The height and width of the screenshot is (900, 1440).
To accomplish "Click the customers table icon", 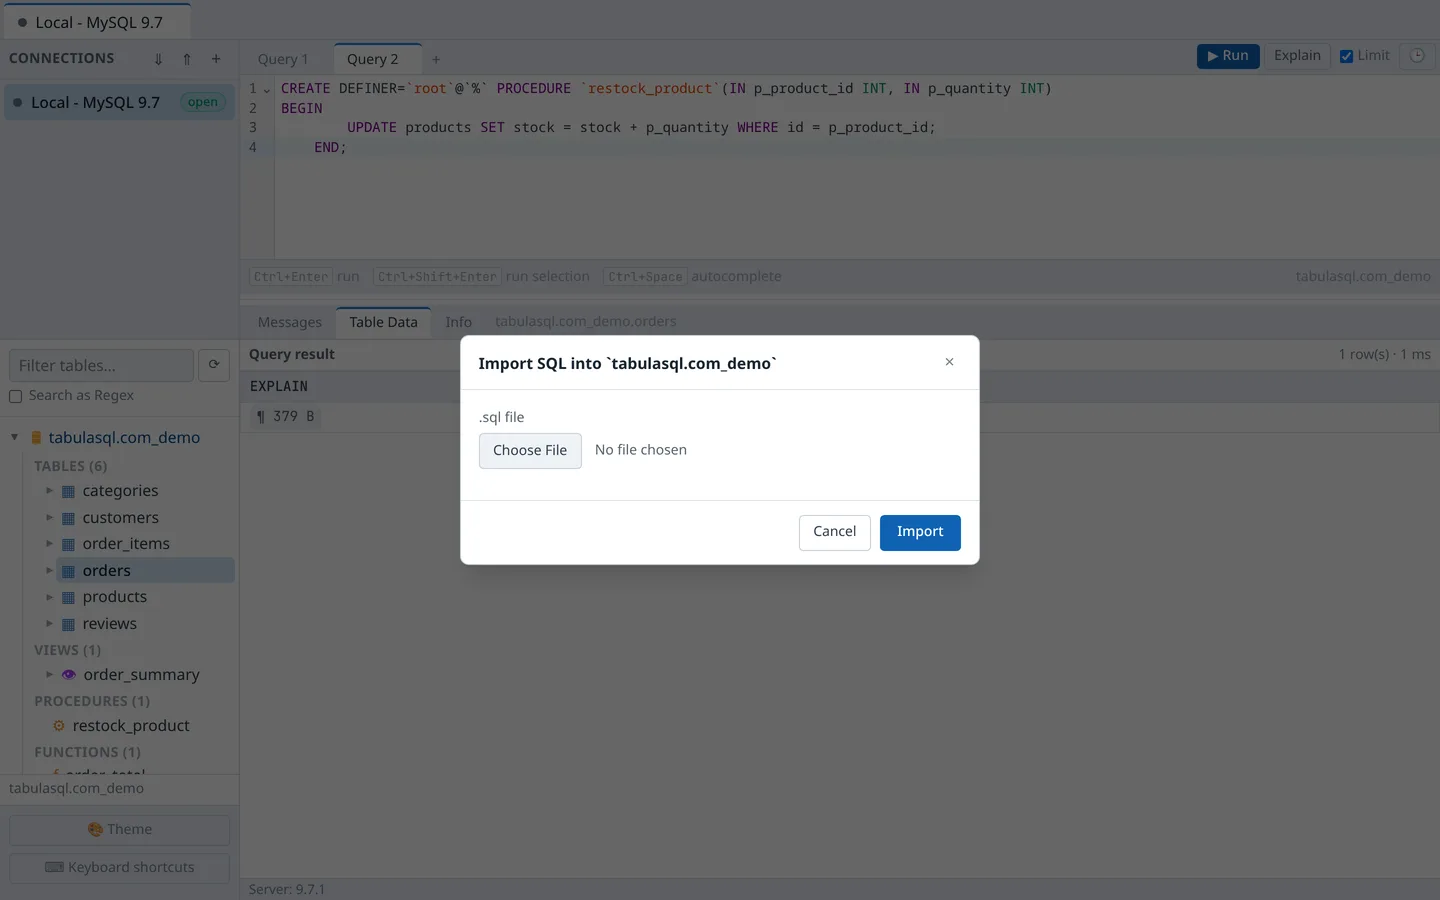I will tap(68, 518).
